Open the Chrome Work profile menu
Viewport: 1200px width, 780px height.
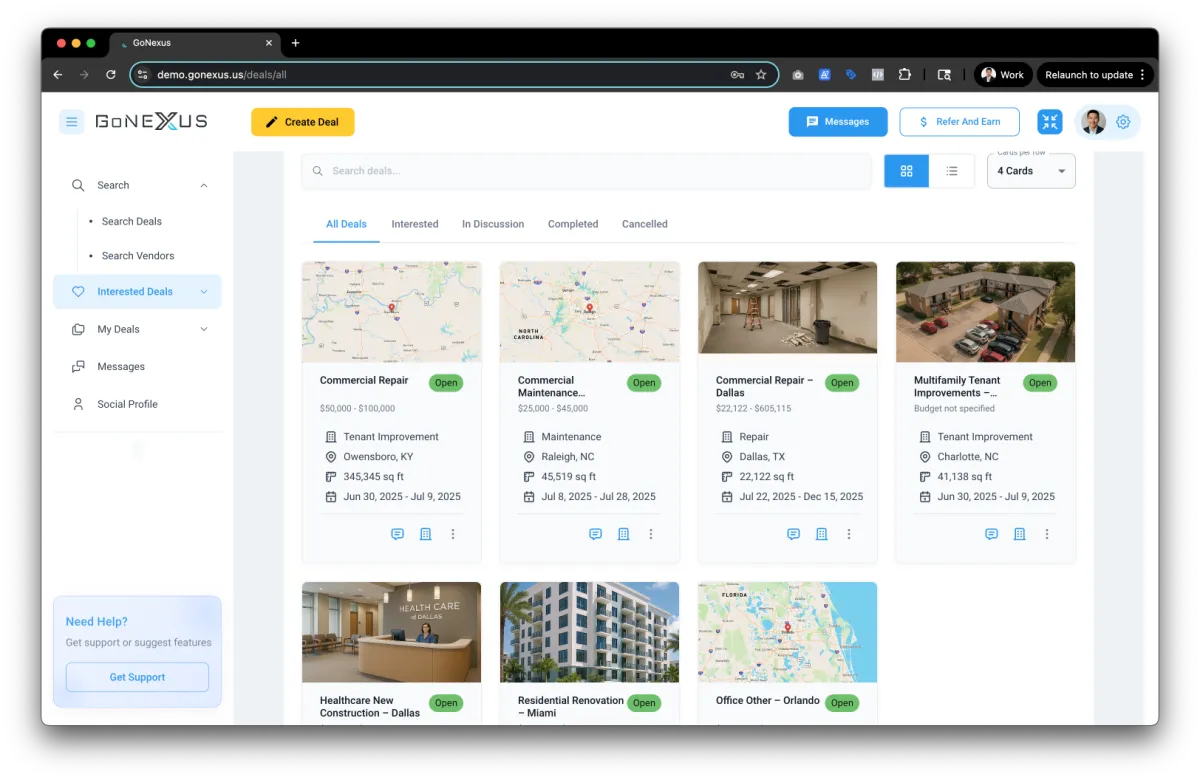[x=1003, y=75]
